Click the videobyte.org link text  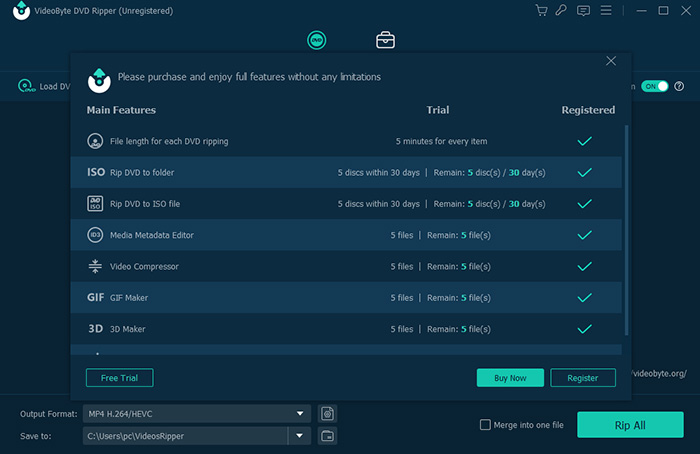coord(659,373)
